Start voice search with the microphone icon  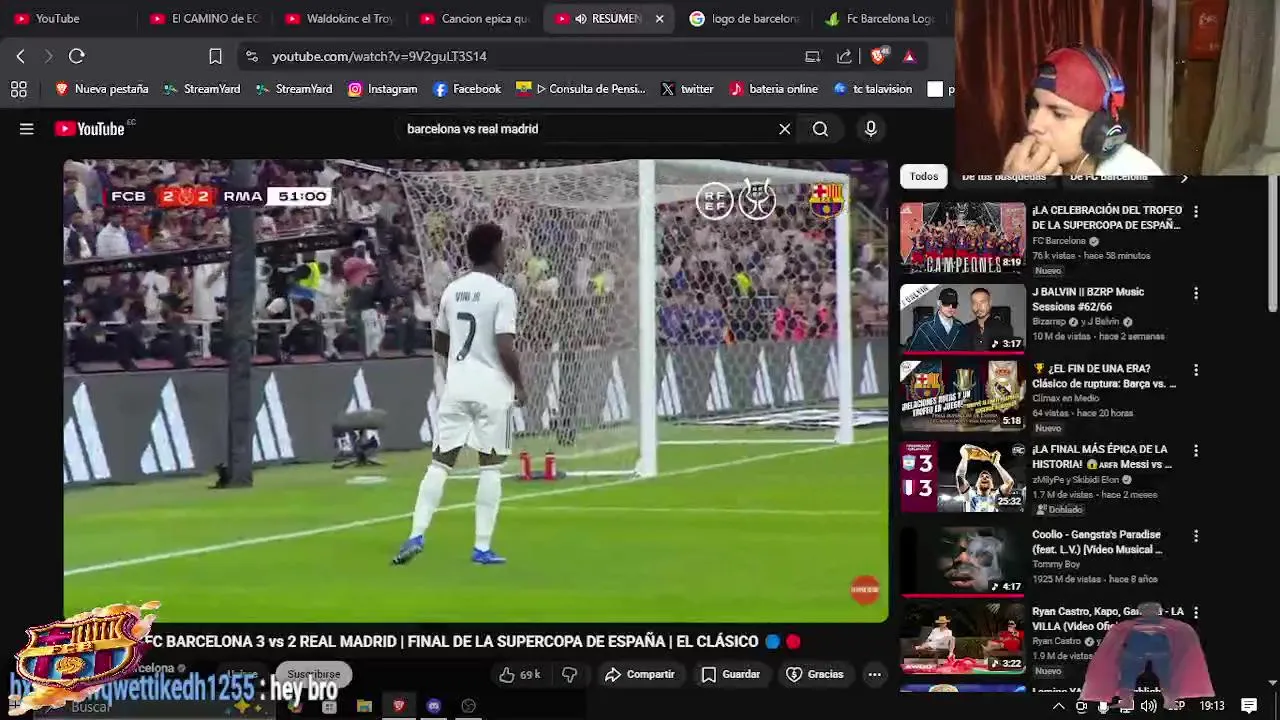pyautogui.click(x=871, y=129)
